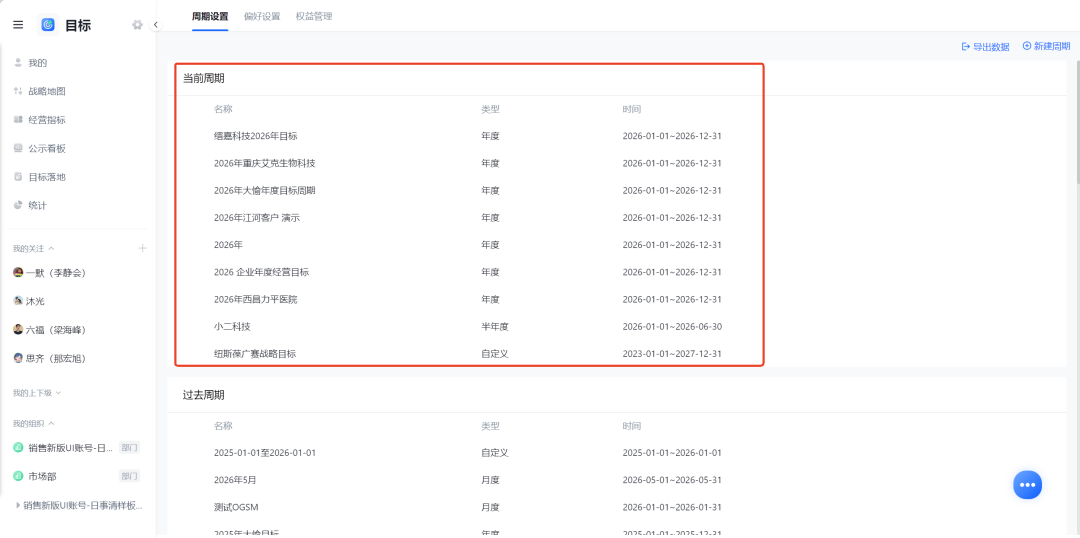Image resolution: width=1080 pixels, height=538 pixels.
Task: Select cycle 2026 企业年度经营目标
Action: 262,272
